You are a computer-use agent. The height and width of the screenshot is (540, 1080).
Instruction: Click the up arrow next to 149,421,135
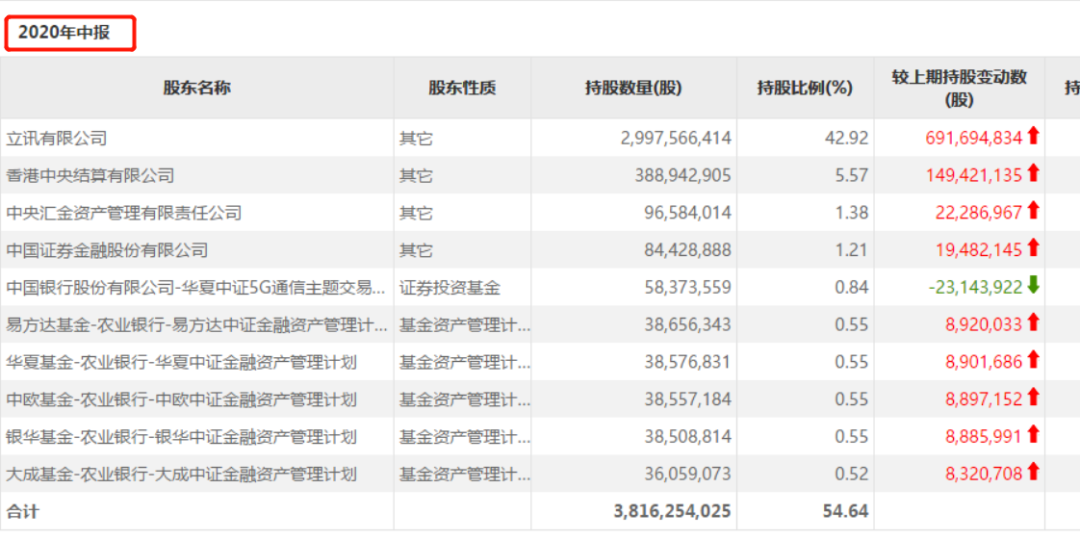(1032, 174)
